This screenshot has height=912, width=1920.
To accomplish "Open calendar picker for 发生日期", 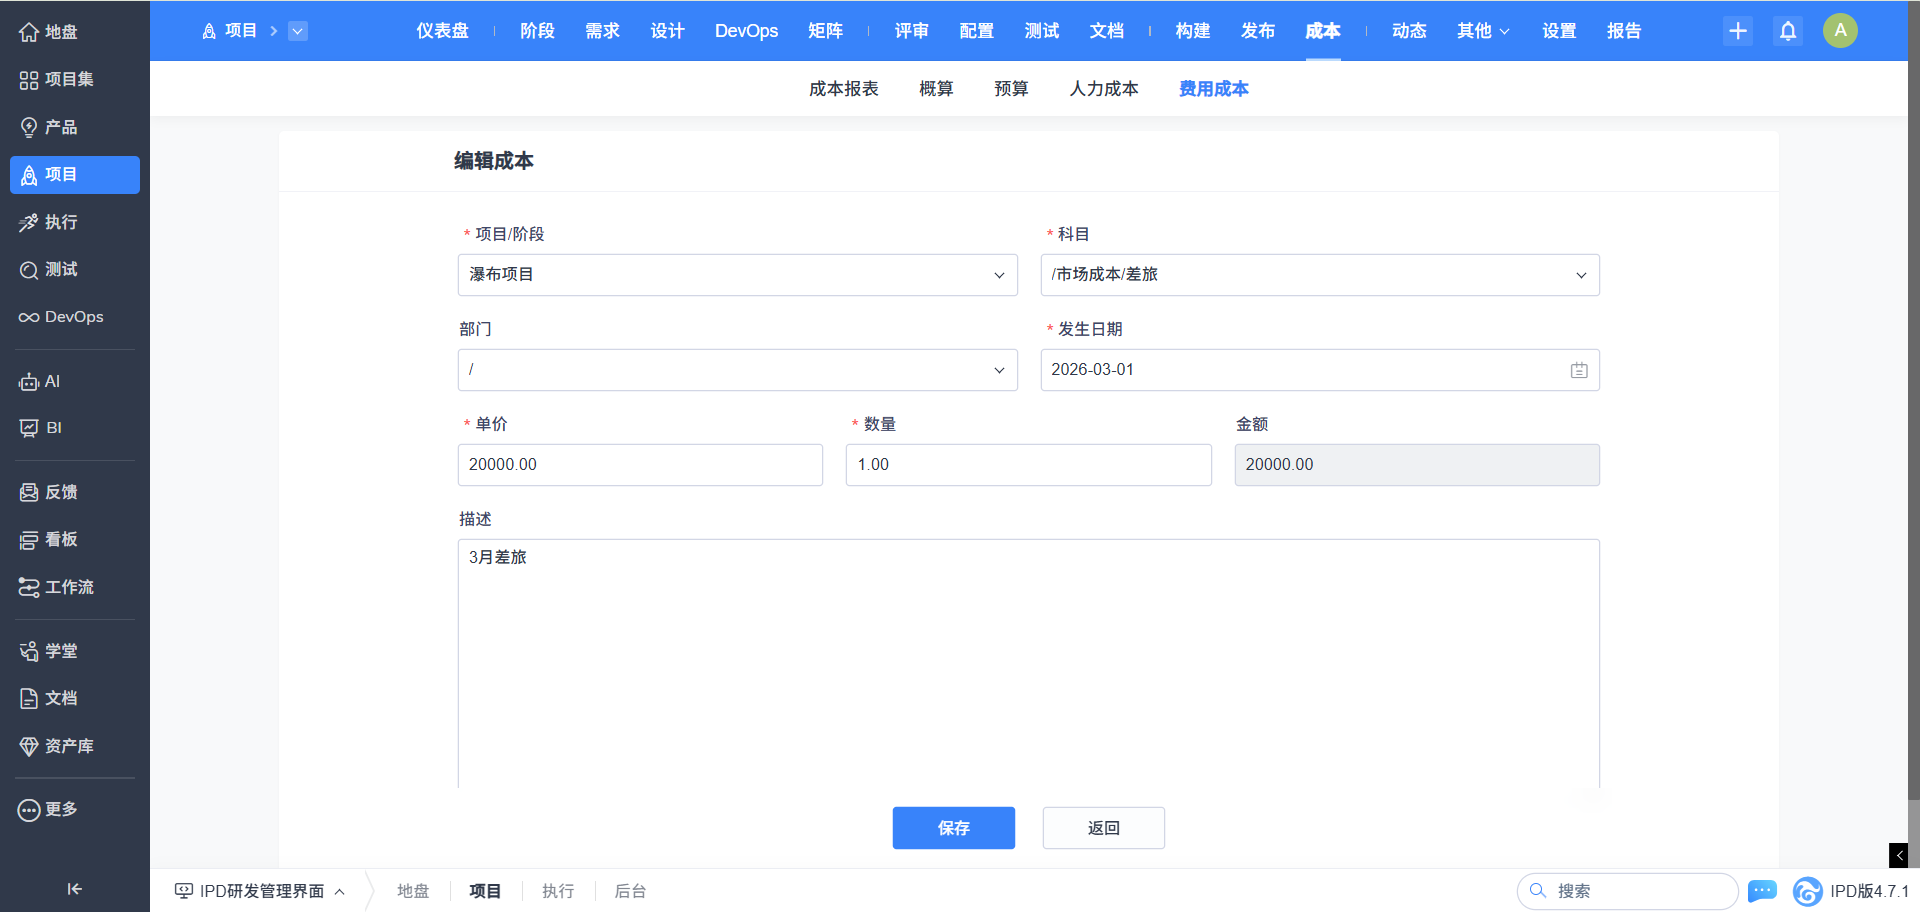I will tap(1579, 370).
